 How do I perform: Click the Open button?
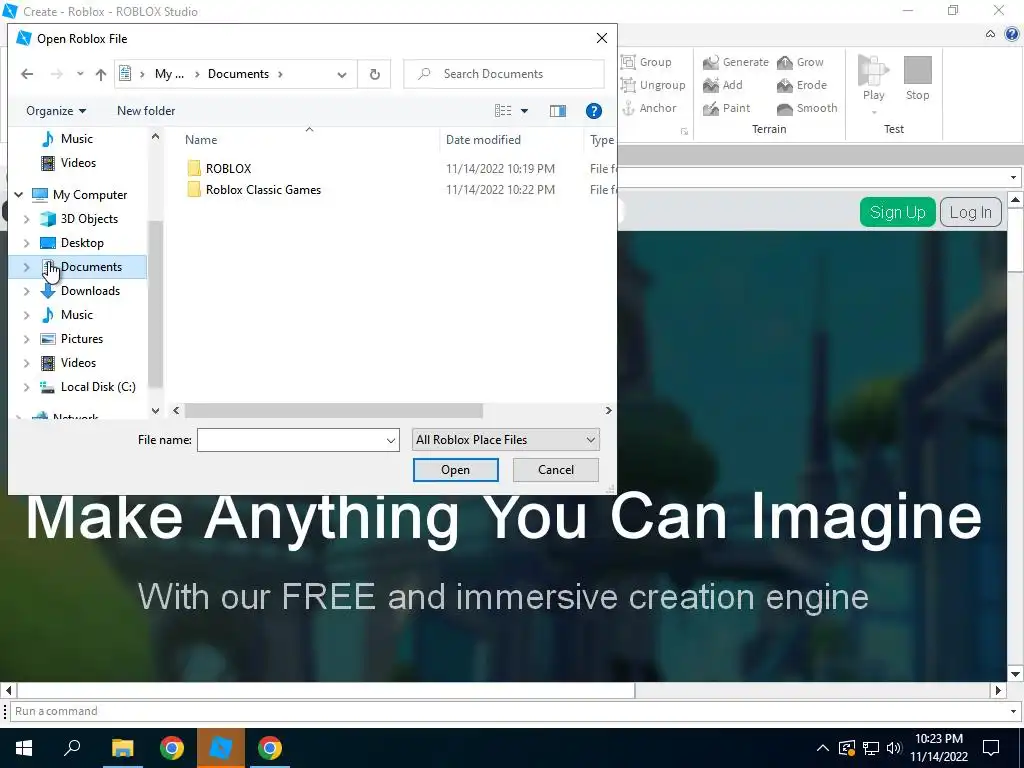pyautogui.click(x=455, y=470)
